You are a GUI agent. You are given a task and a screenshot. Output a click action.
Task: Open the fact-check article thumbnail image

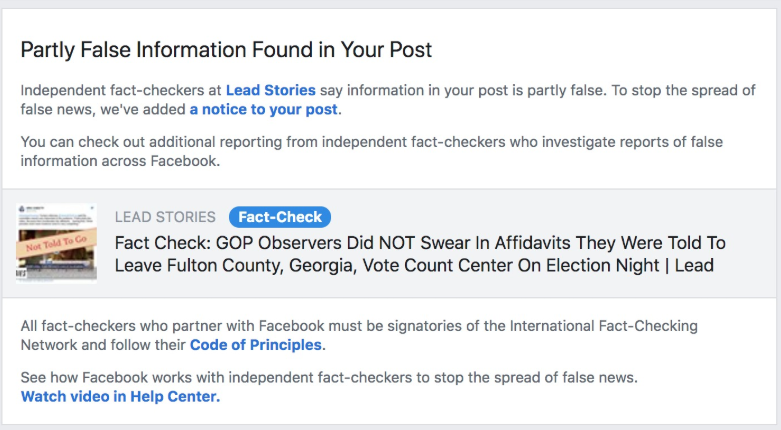pyautogui.click(x=56, y=243)
